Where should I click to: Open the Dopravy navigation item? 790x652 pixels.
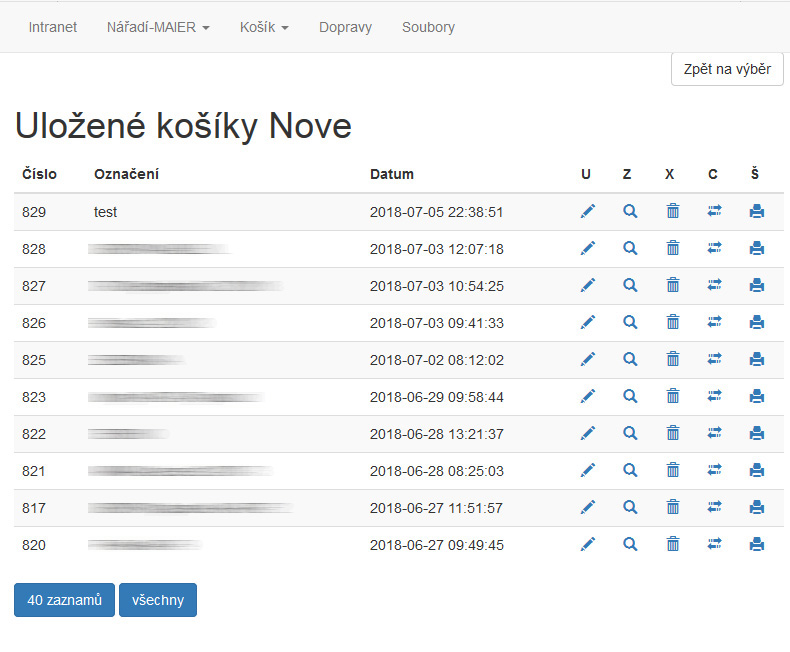345,27
